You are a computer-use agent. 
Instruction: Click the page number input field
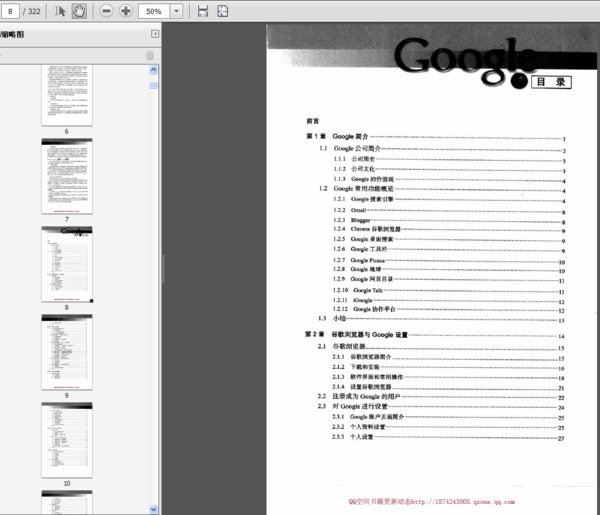(10, 11)
